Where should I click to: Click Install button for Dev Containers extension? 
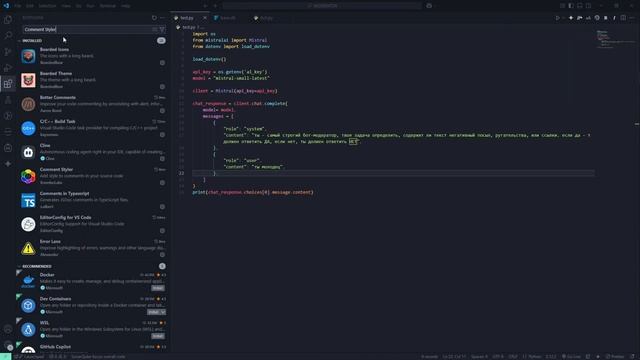point(153,312)
